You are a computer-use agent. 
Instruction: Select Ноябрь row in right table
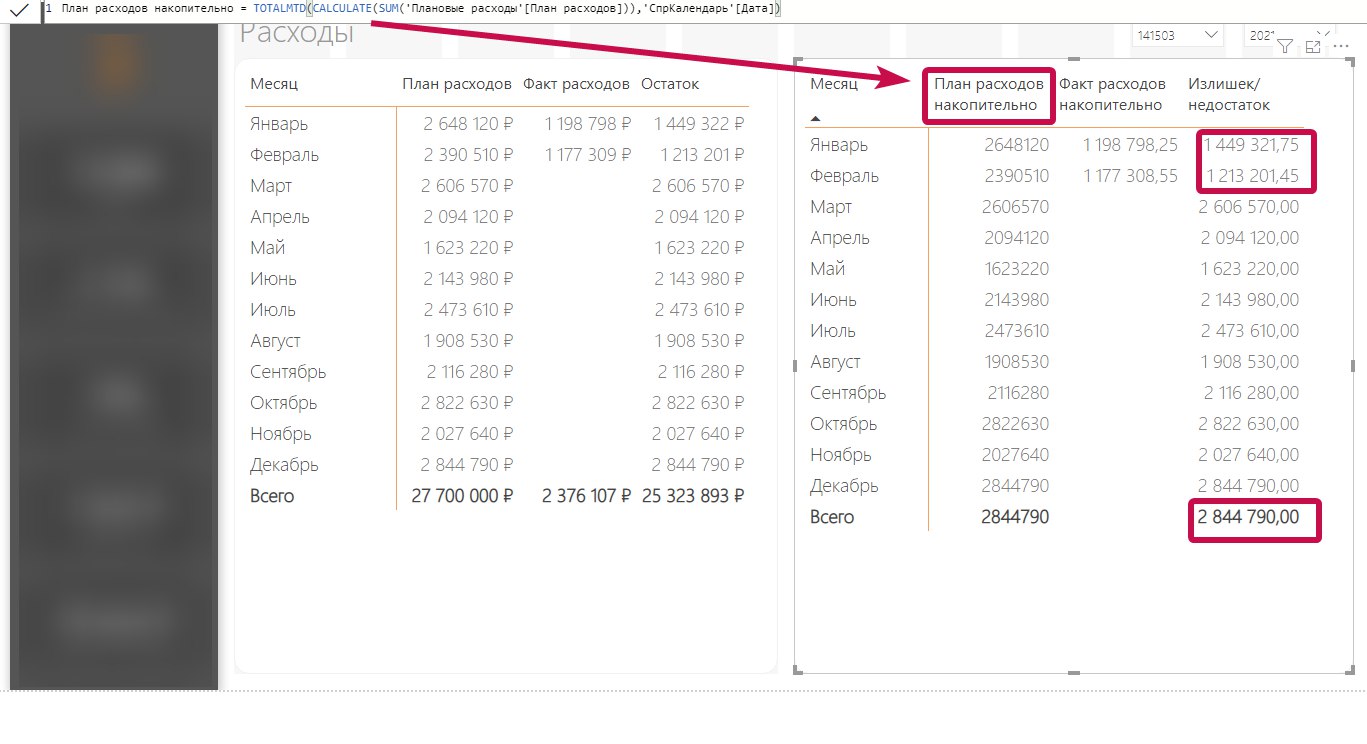tap(1055, 455)
